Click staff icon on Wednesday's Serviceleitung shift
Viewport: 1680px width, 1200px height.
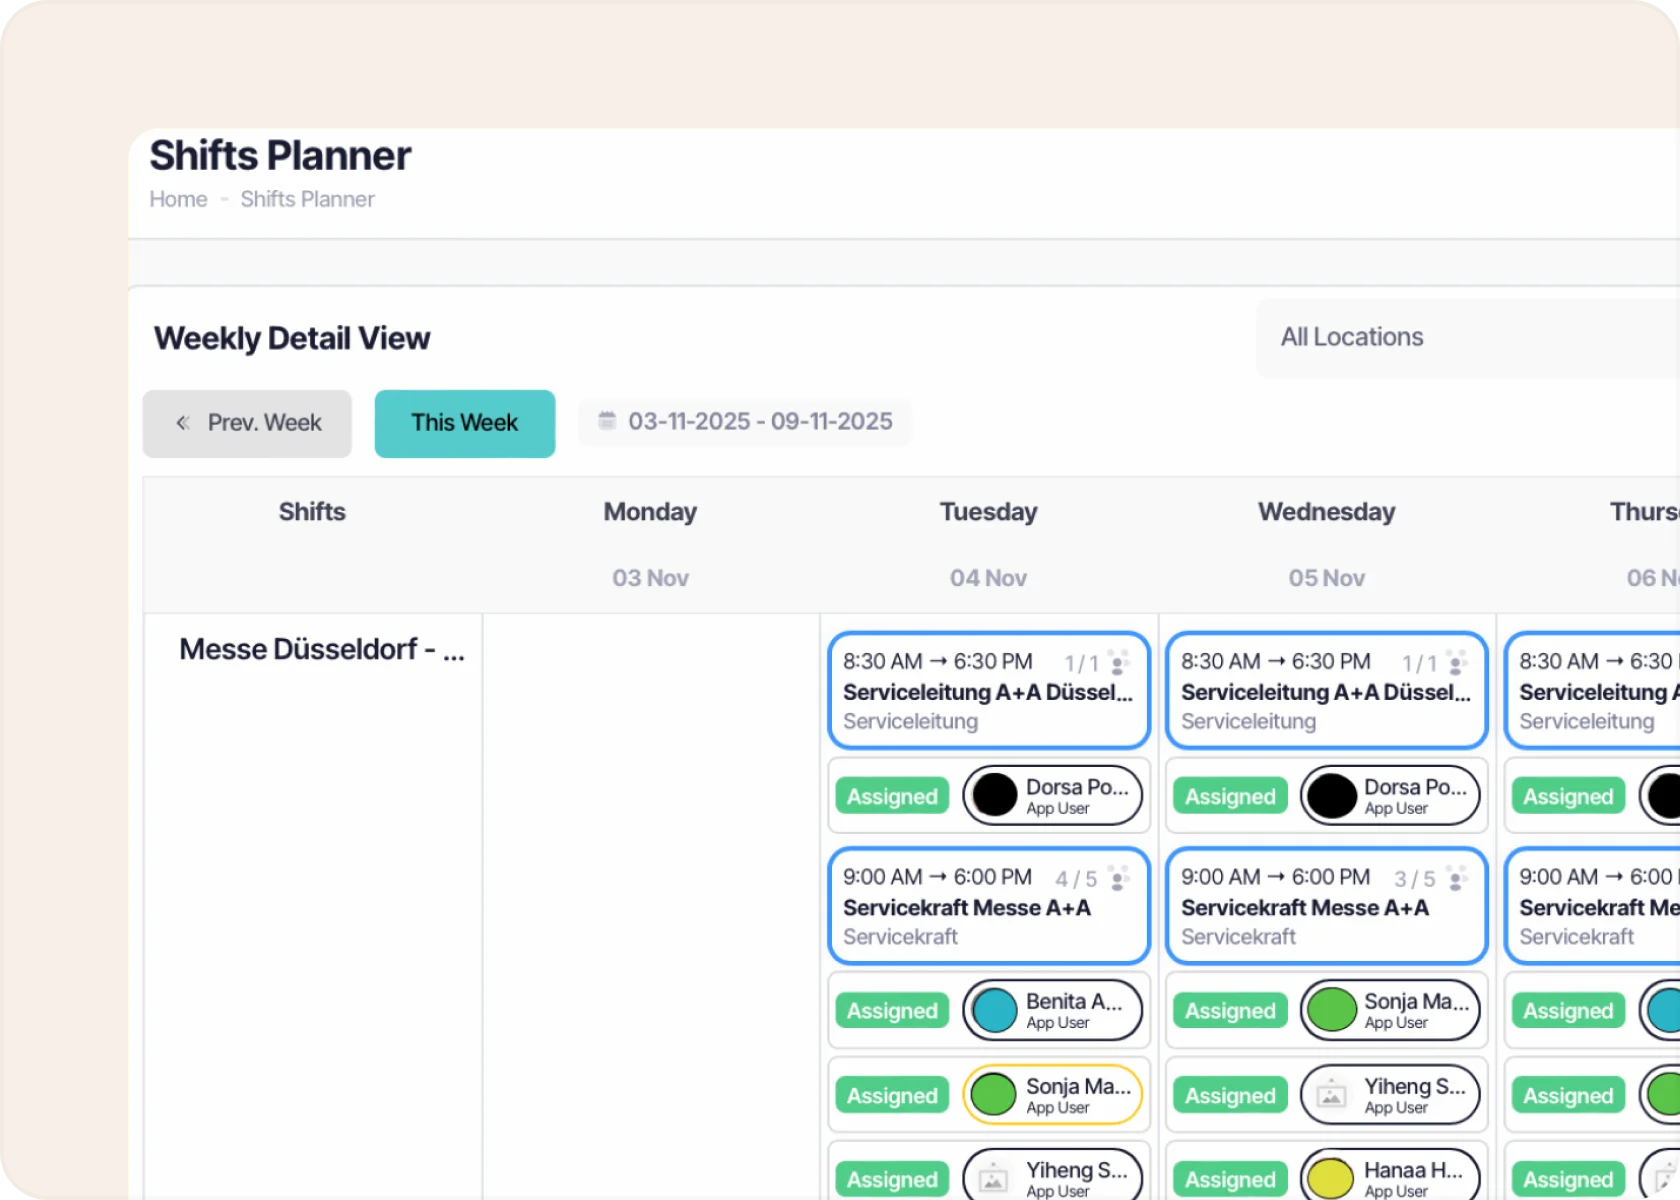(x=1457, y=662)
